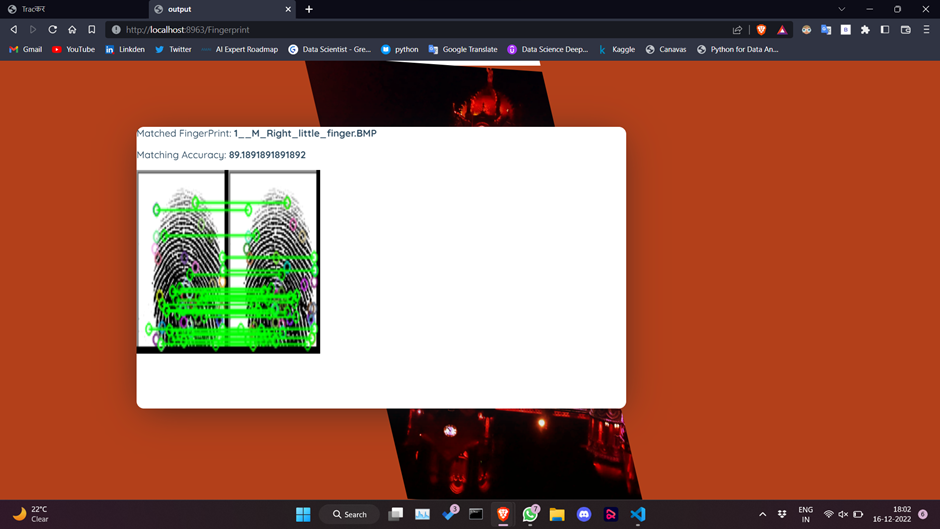The width and height of the screenshot is (940, 529).
Task: Open the weather widget showing 22°C
Action: [x=31, y=514]
